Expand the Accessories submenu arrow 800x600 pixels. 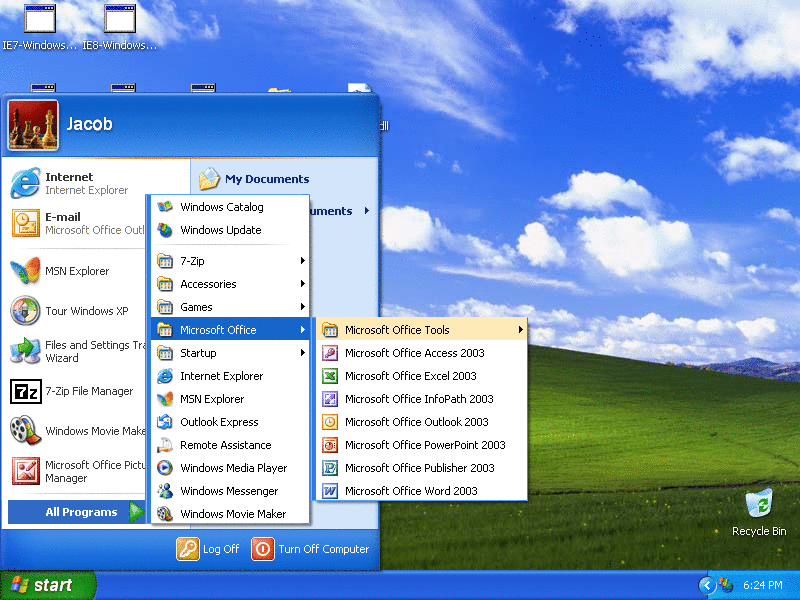click(x=303, y=284)
